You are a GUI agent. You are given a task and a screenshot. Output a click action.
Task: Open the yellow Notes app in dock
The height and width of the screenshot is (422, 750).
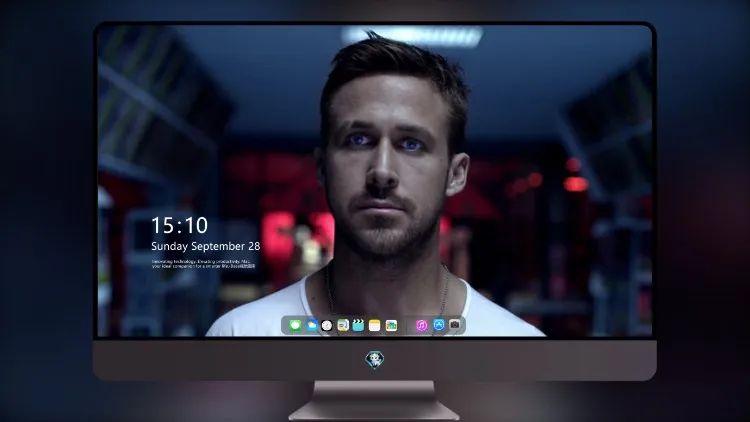[375, 325]
